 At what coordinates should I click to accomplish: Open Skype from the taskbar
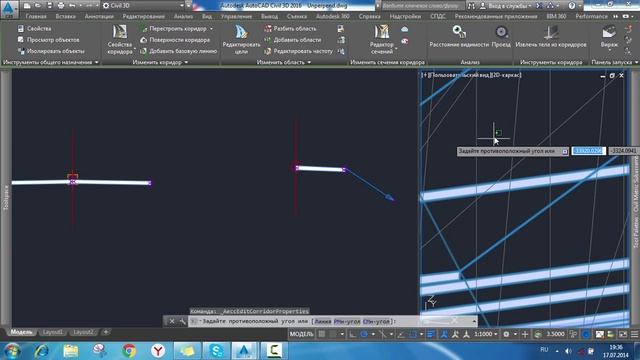(x=216, y=351)
